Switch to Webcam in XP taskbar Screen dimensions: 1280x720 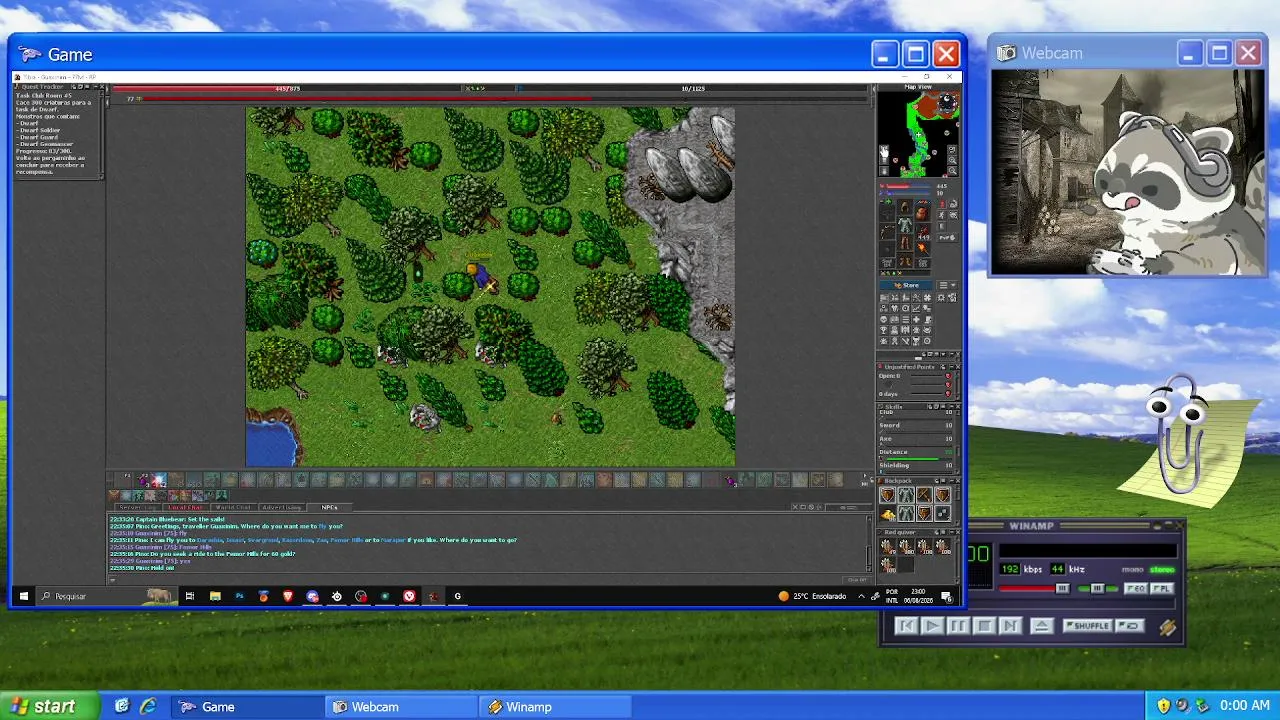pos(403,707)
